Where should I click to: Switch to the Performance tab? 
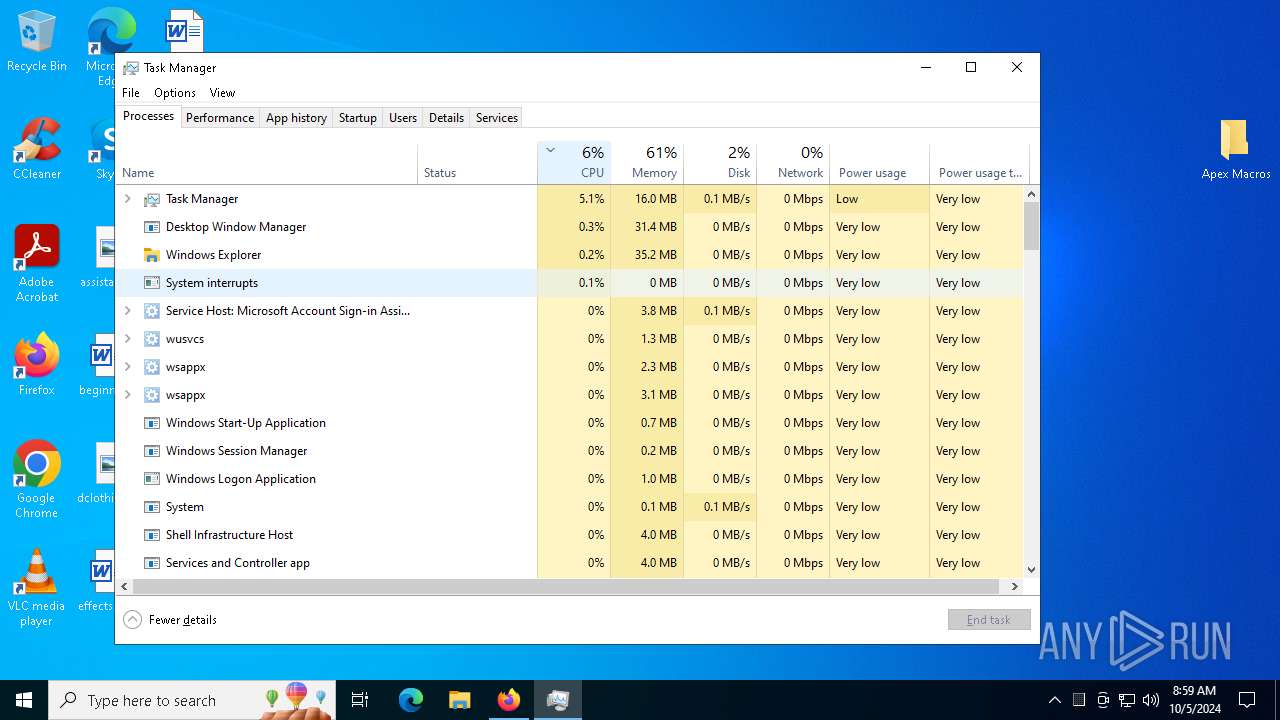coord(220,118)
